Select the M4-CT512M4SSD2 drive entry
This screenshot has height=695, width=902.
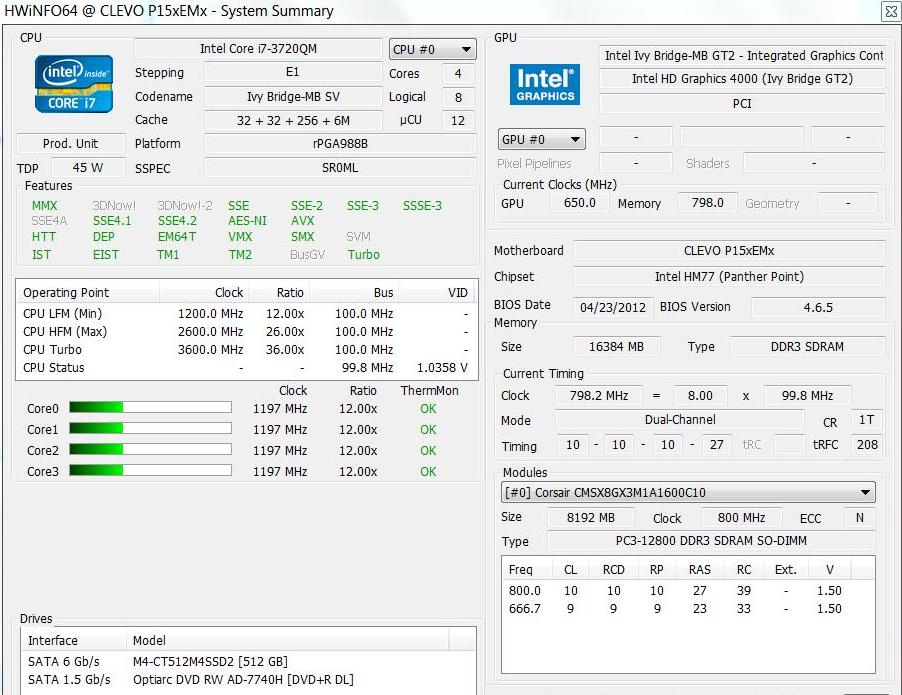pyautogui.click(x=210, y=662)
